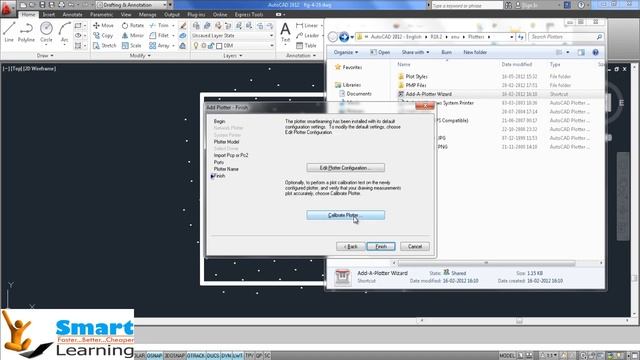Toggle 3DOSNAP in the status bar
This screenshot has height=360, width=640.
[x=174, y=356]
